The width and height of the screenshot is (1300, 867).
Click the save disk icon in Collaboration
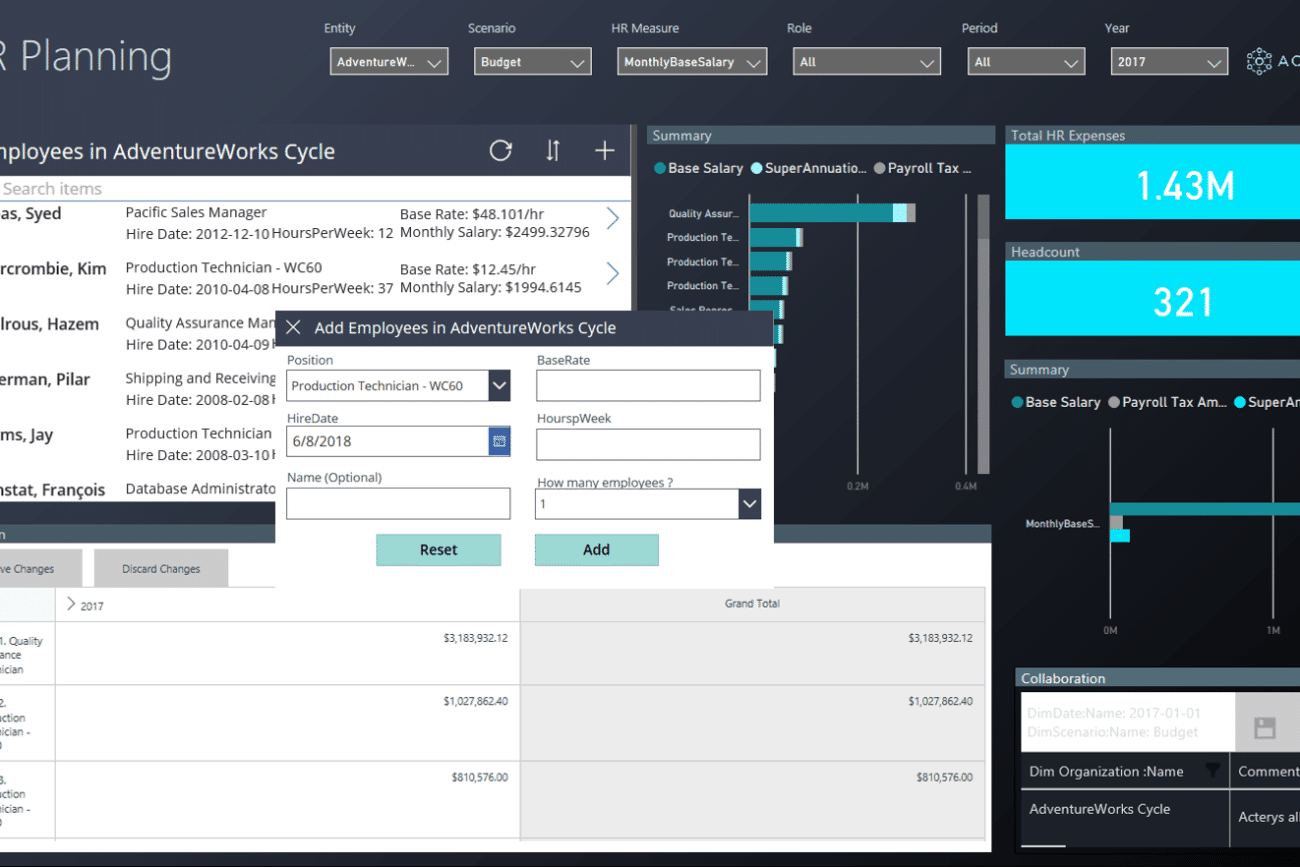1265,728
